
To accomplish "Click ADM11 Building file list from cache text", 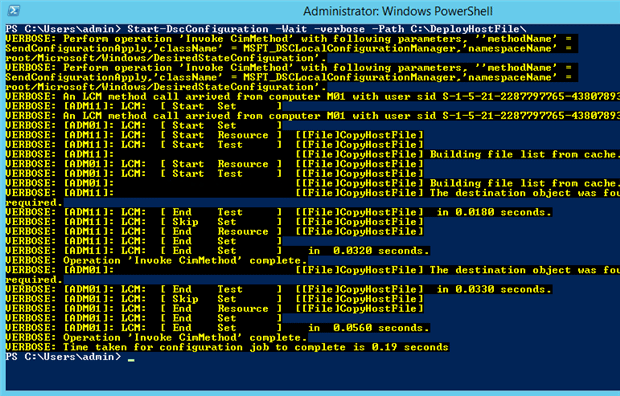I will [x=524, y=154].
